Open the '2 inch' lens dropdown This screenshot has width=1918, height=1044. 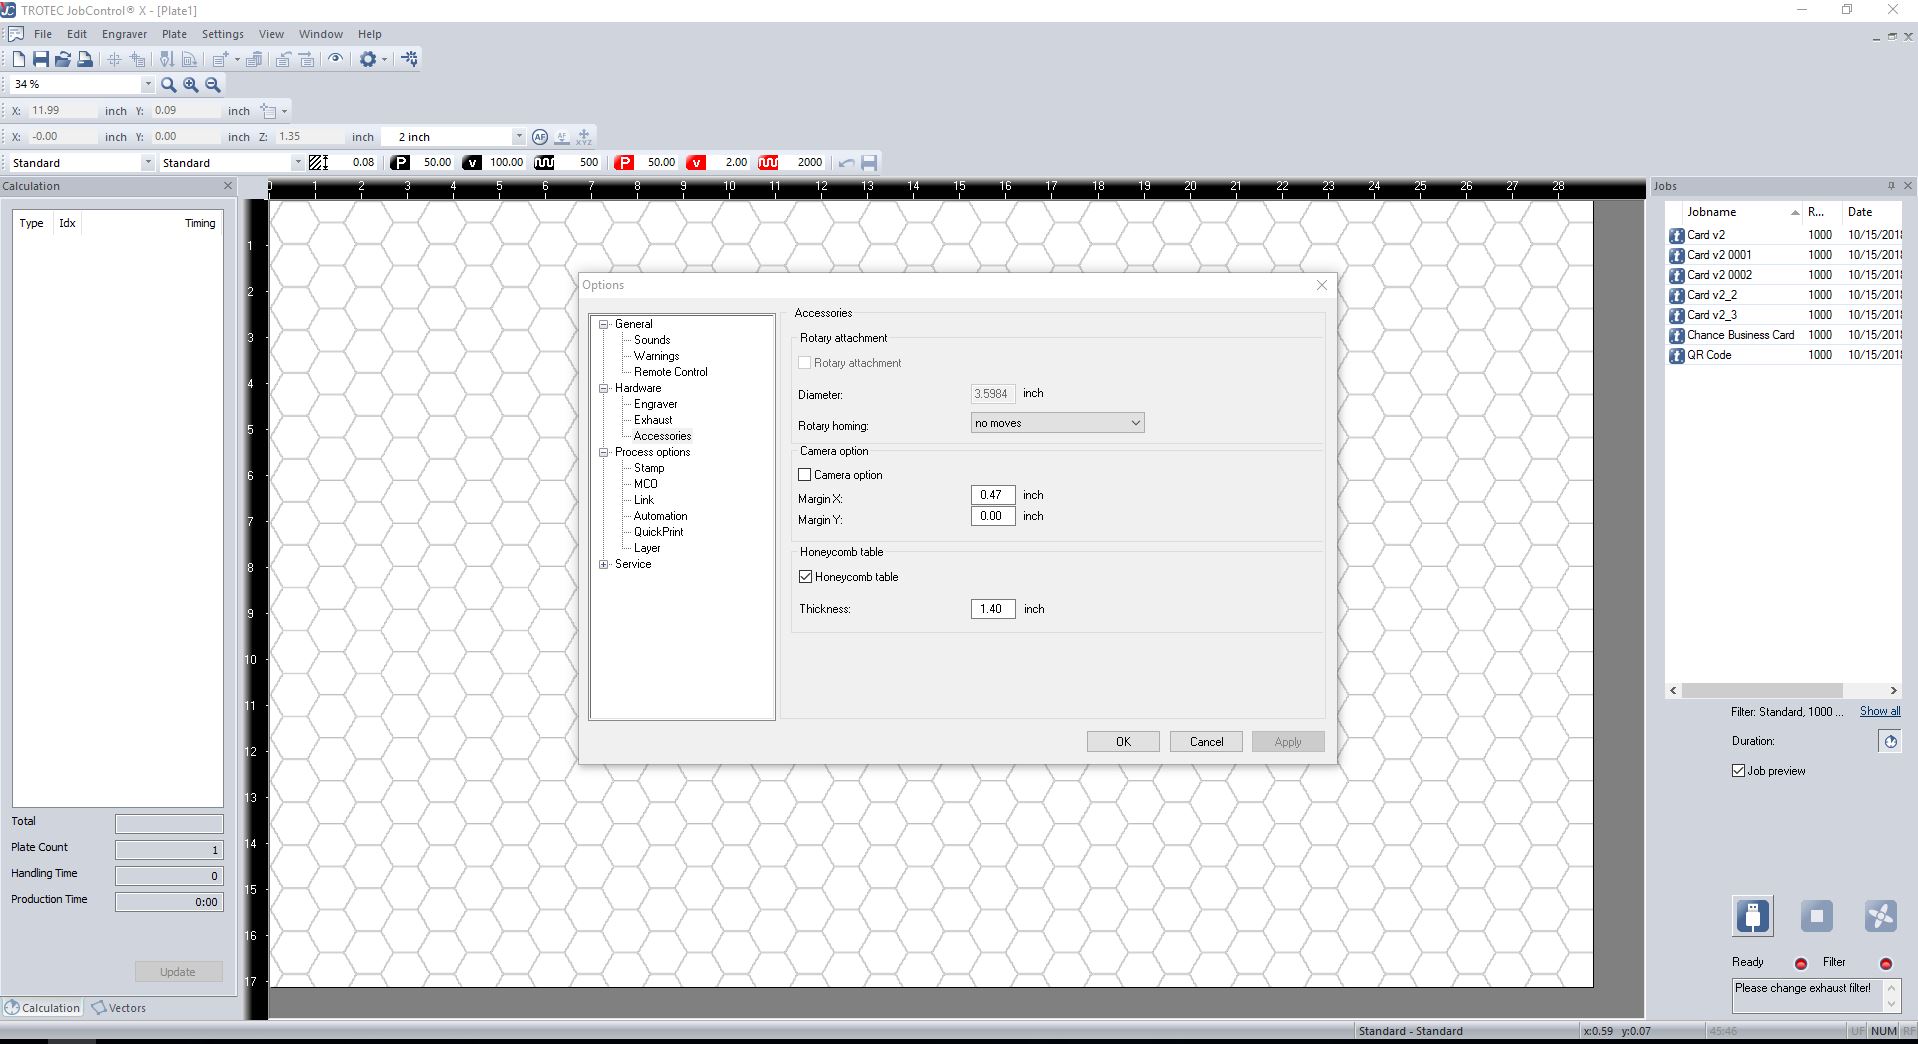tap(518, 137)
